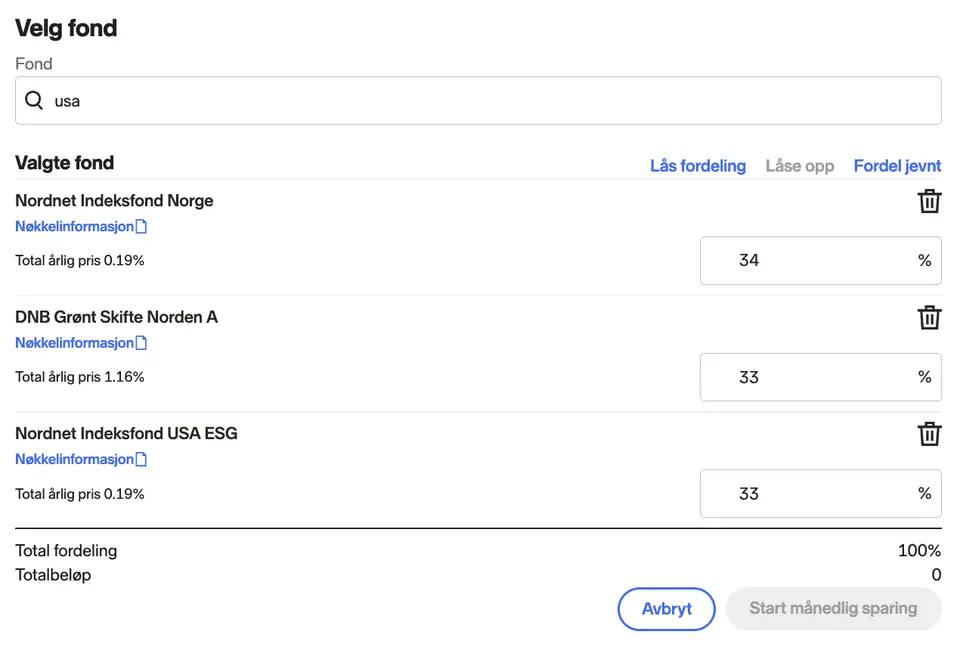Click the search magnifier icon in Fond field

[x=34, y=100]
